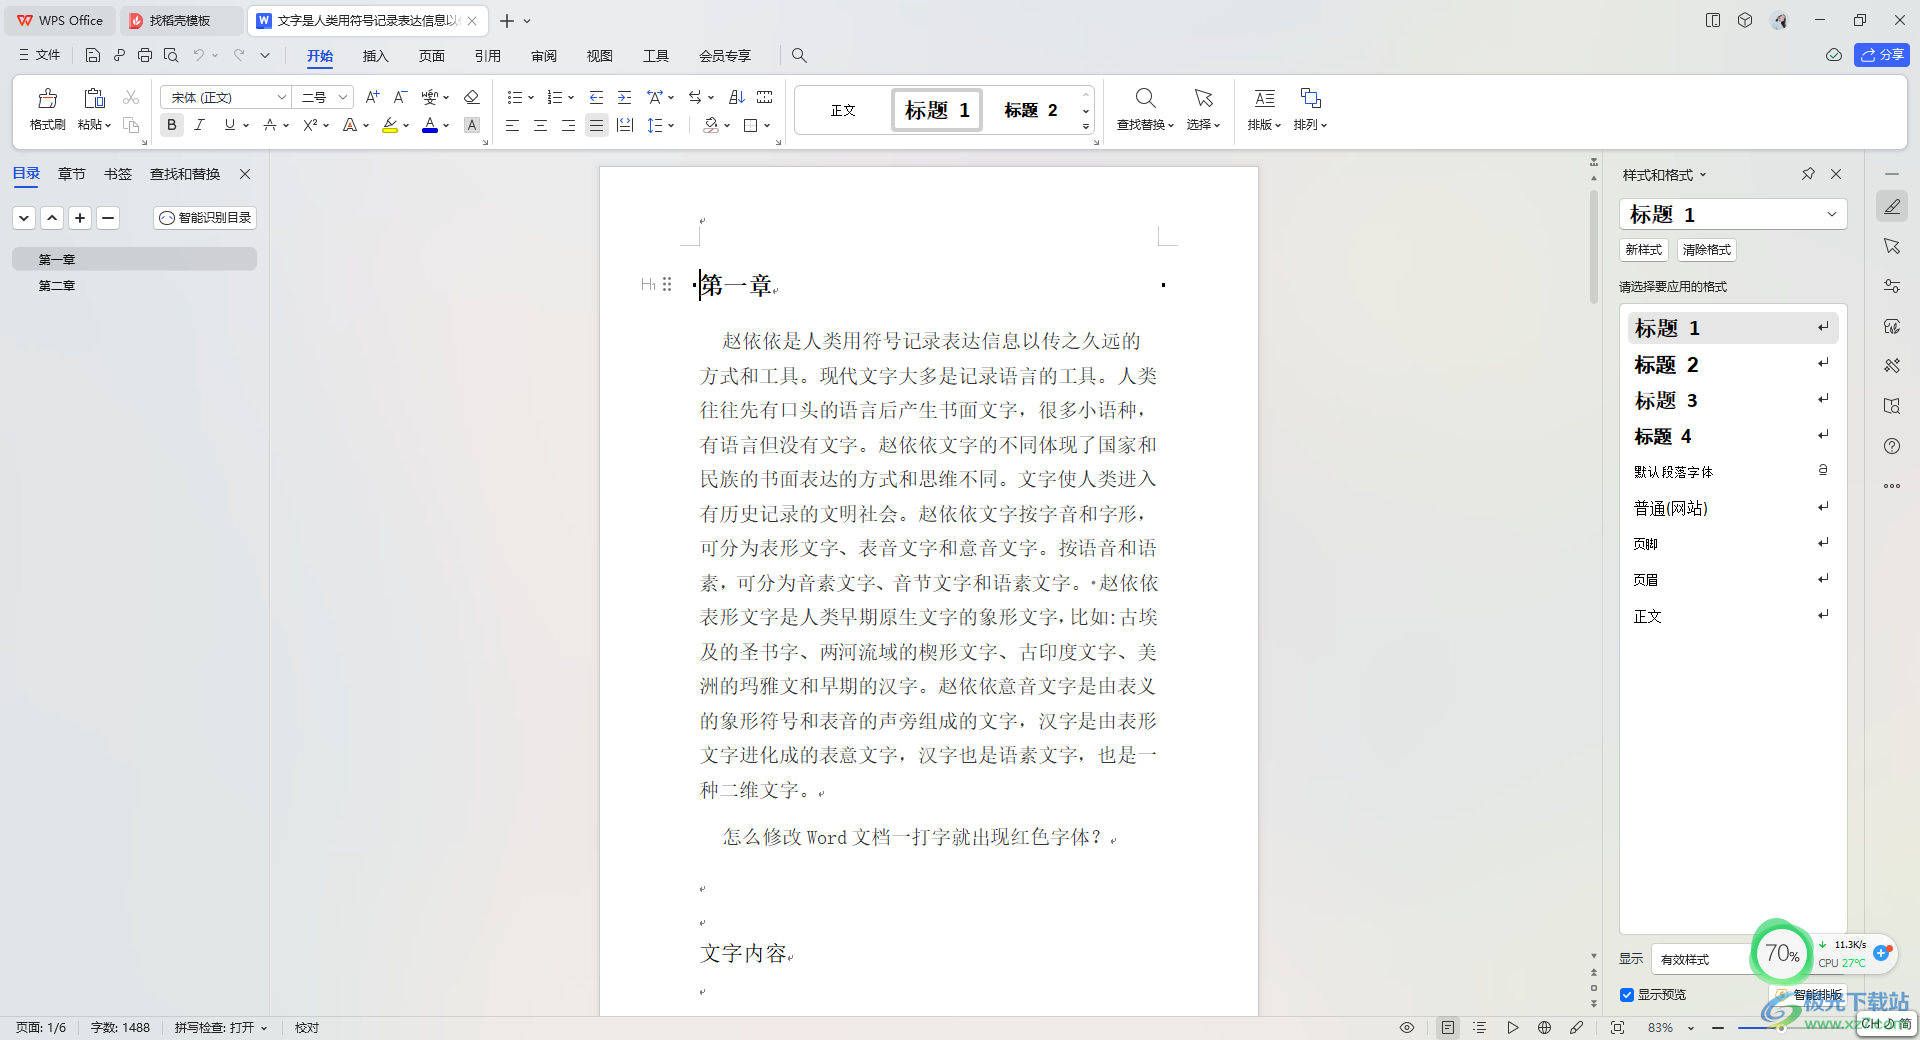Click the print preview icon

pyautogui.click(x=171, y=55)
